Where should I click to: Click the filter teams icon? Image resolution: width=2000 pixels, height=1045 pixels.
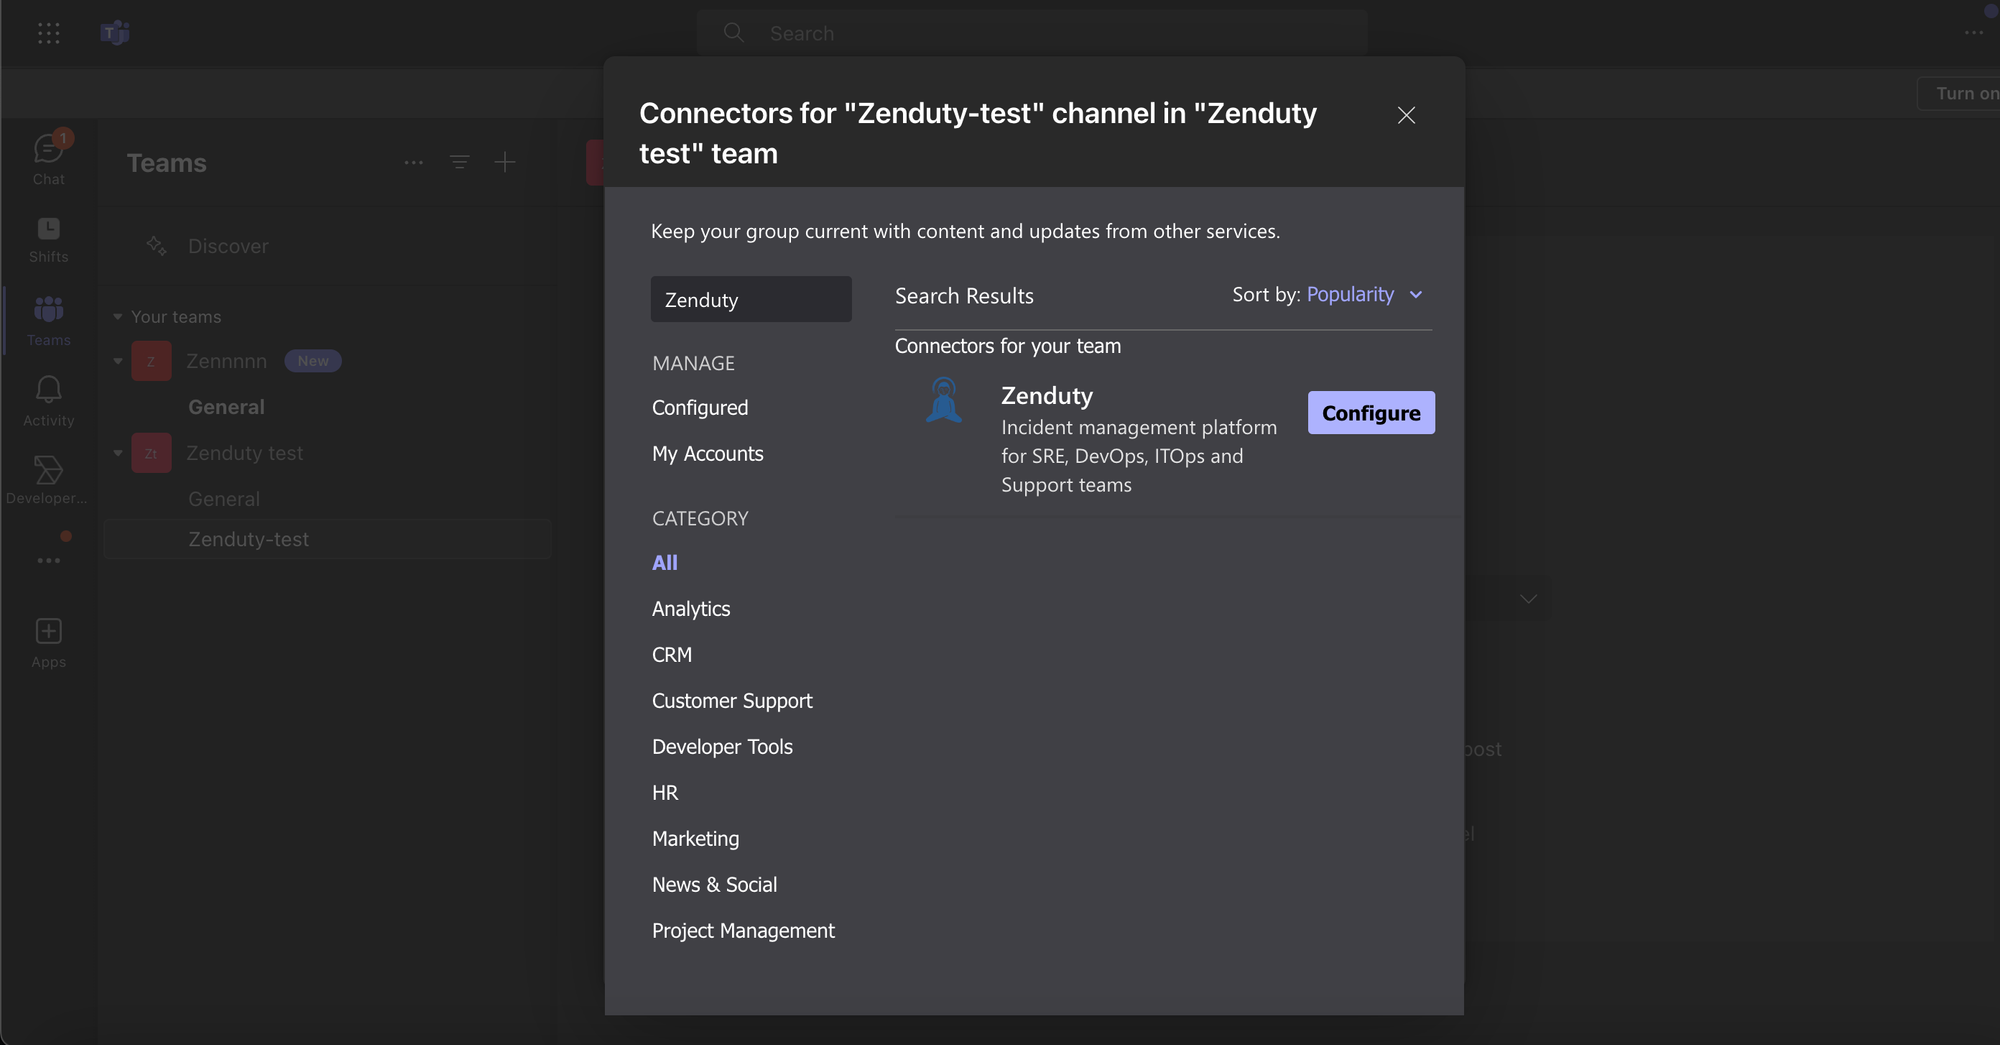point(460,162)
